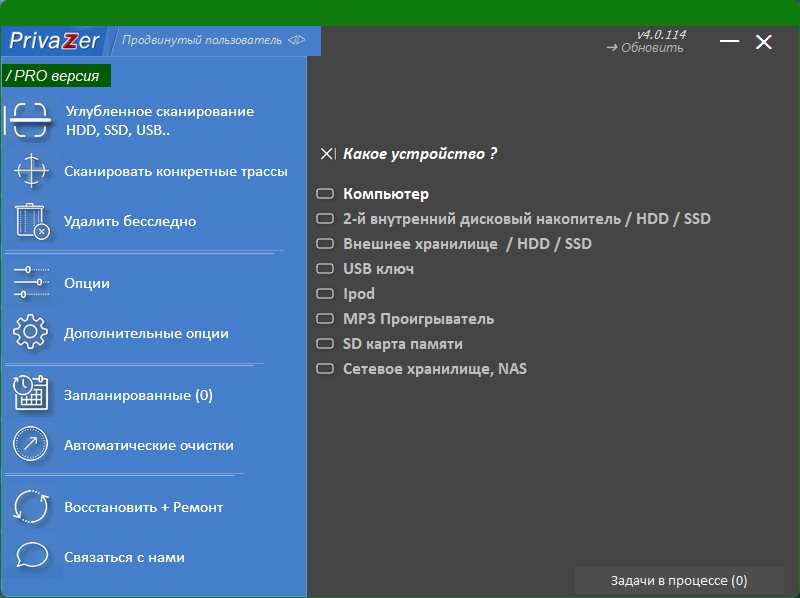This screenshot has width=800, height=598.
Task: Select the Компьютер device option
Action: 385,194
